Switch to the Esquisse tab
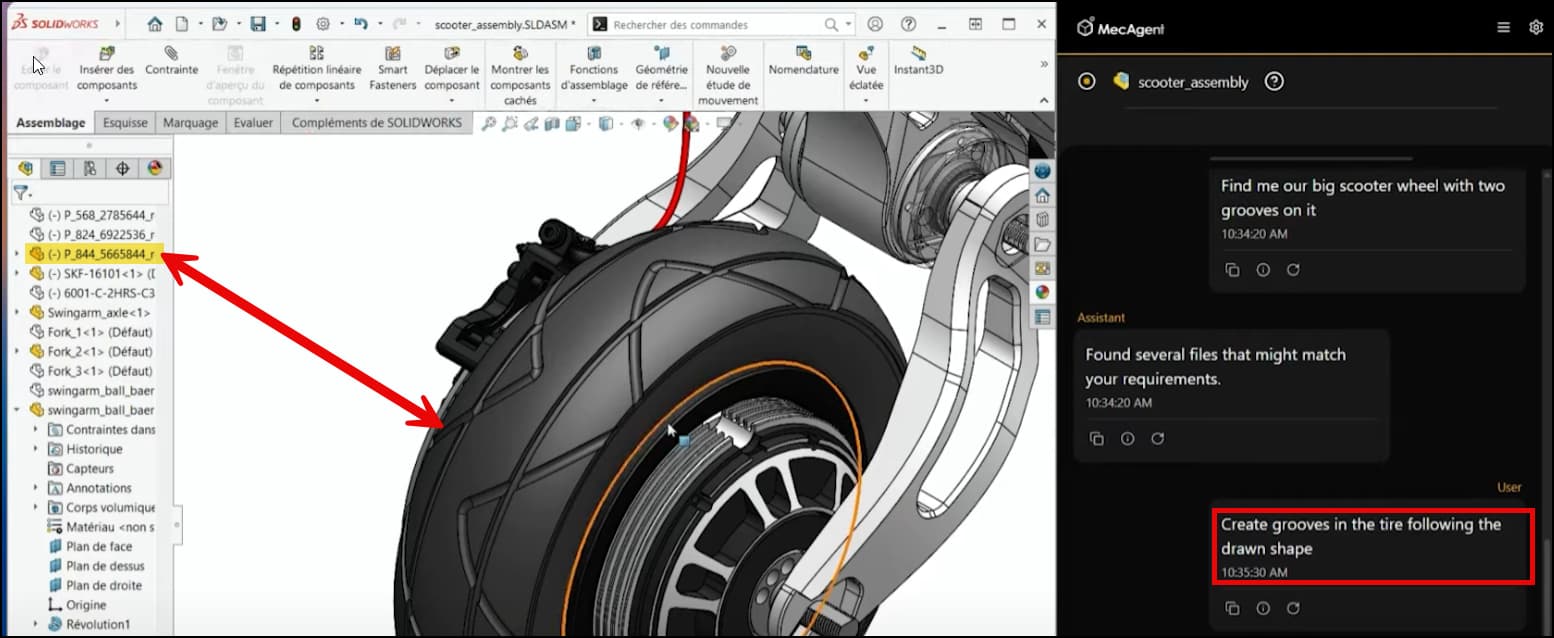The image size is (1554, 638). click(125, 122)
